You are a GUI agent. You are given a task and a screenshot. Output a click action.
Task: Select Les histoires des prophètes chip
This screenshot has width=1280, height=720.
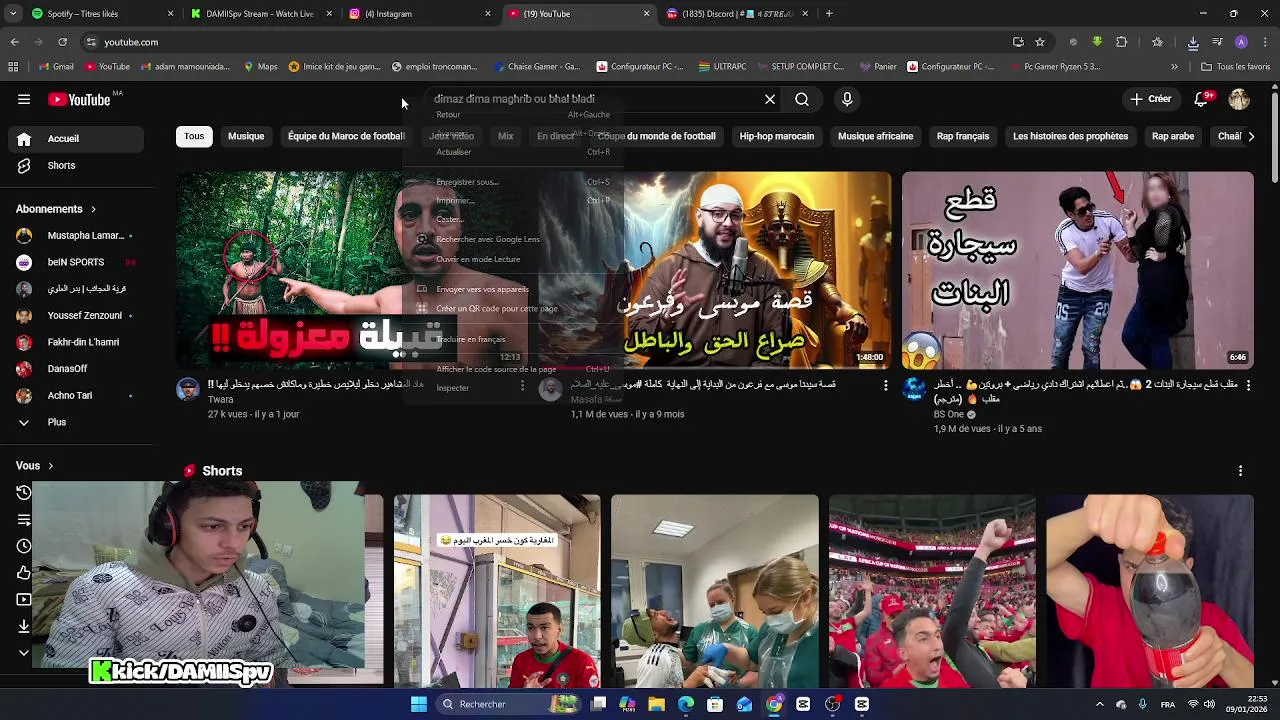pos(1070,136)
